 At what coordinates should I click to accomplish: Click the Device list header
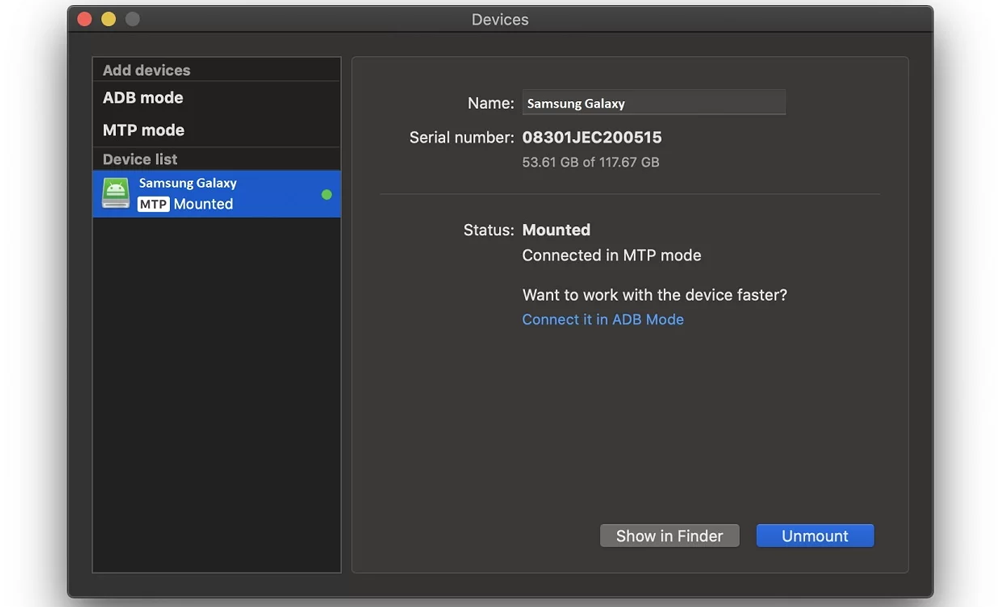click(140, 159)
